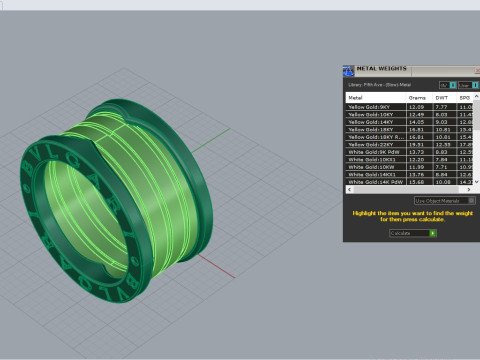Click the 12.09 grams value
The image size is (480, 360).
[x=416, y=107]
